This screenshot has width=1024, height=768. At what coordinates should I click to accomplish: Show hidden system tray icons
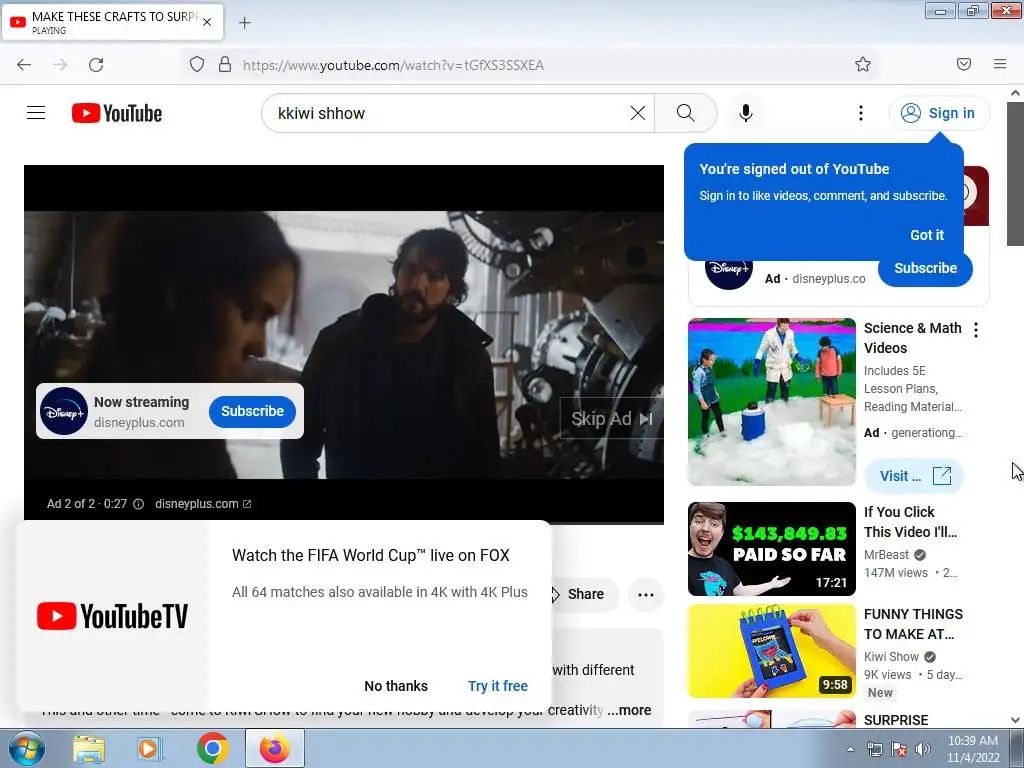tap(850, 749)
